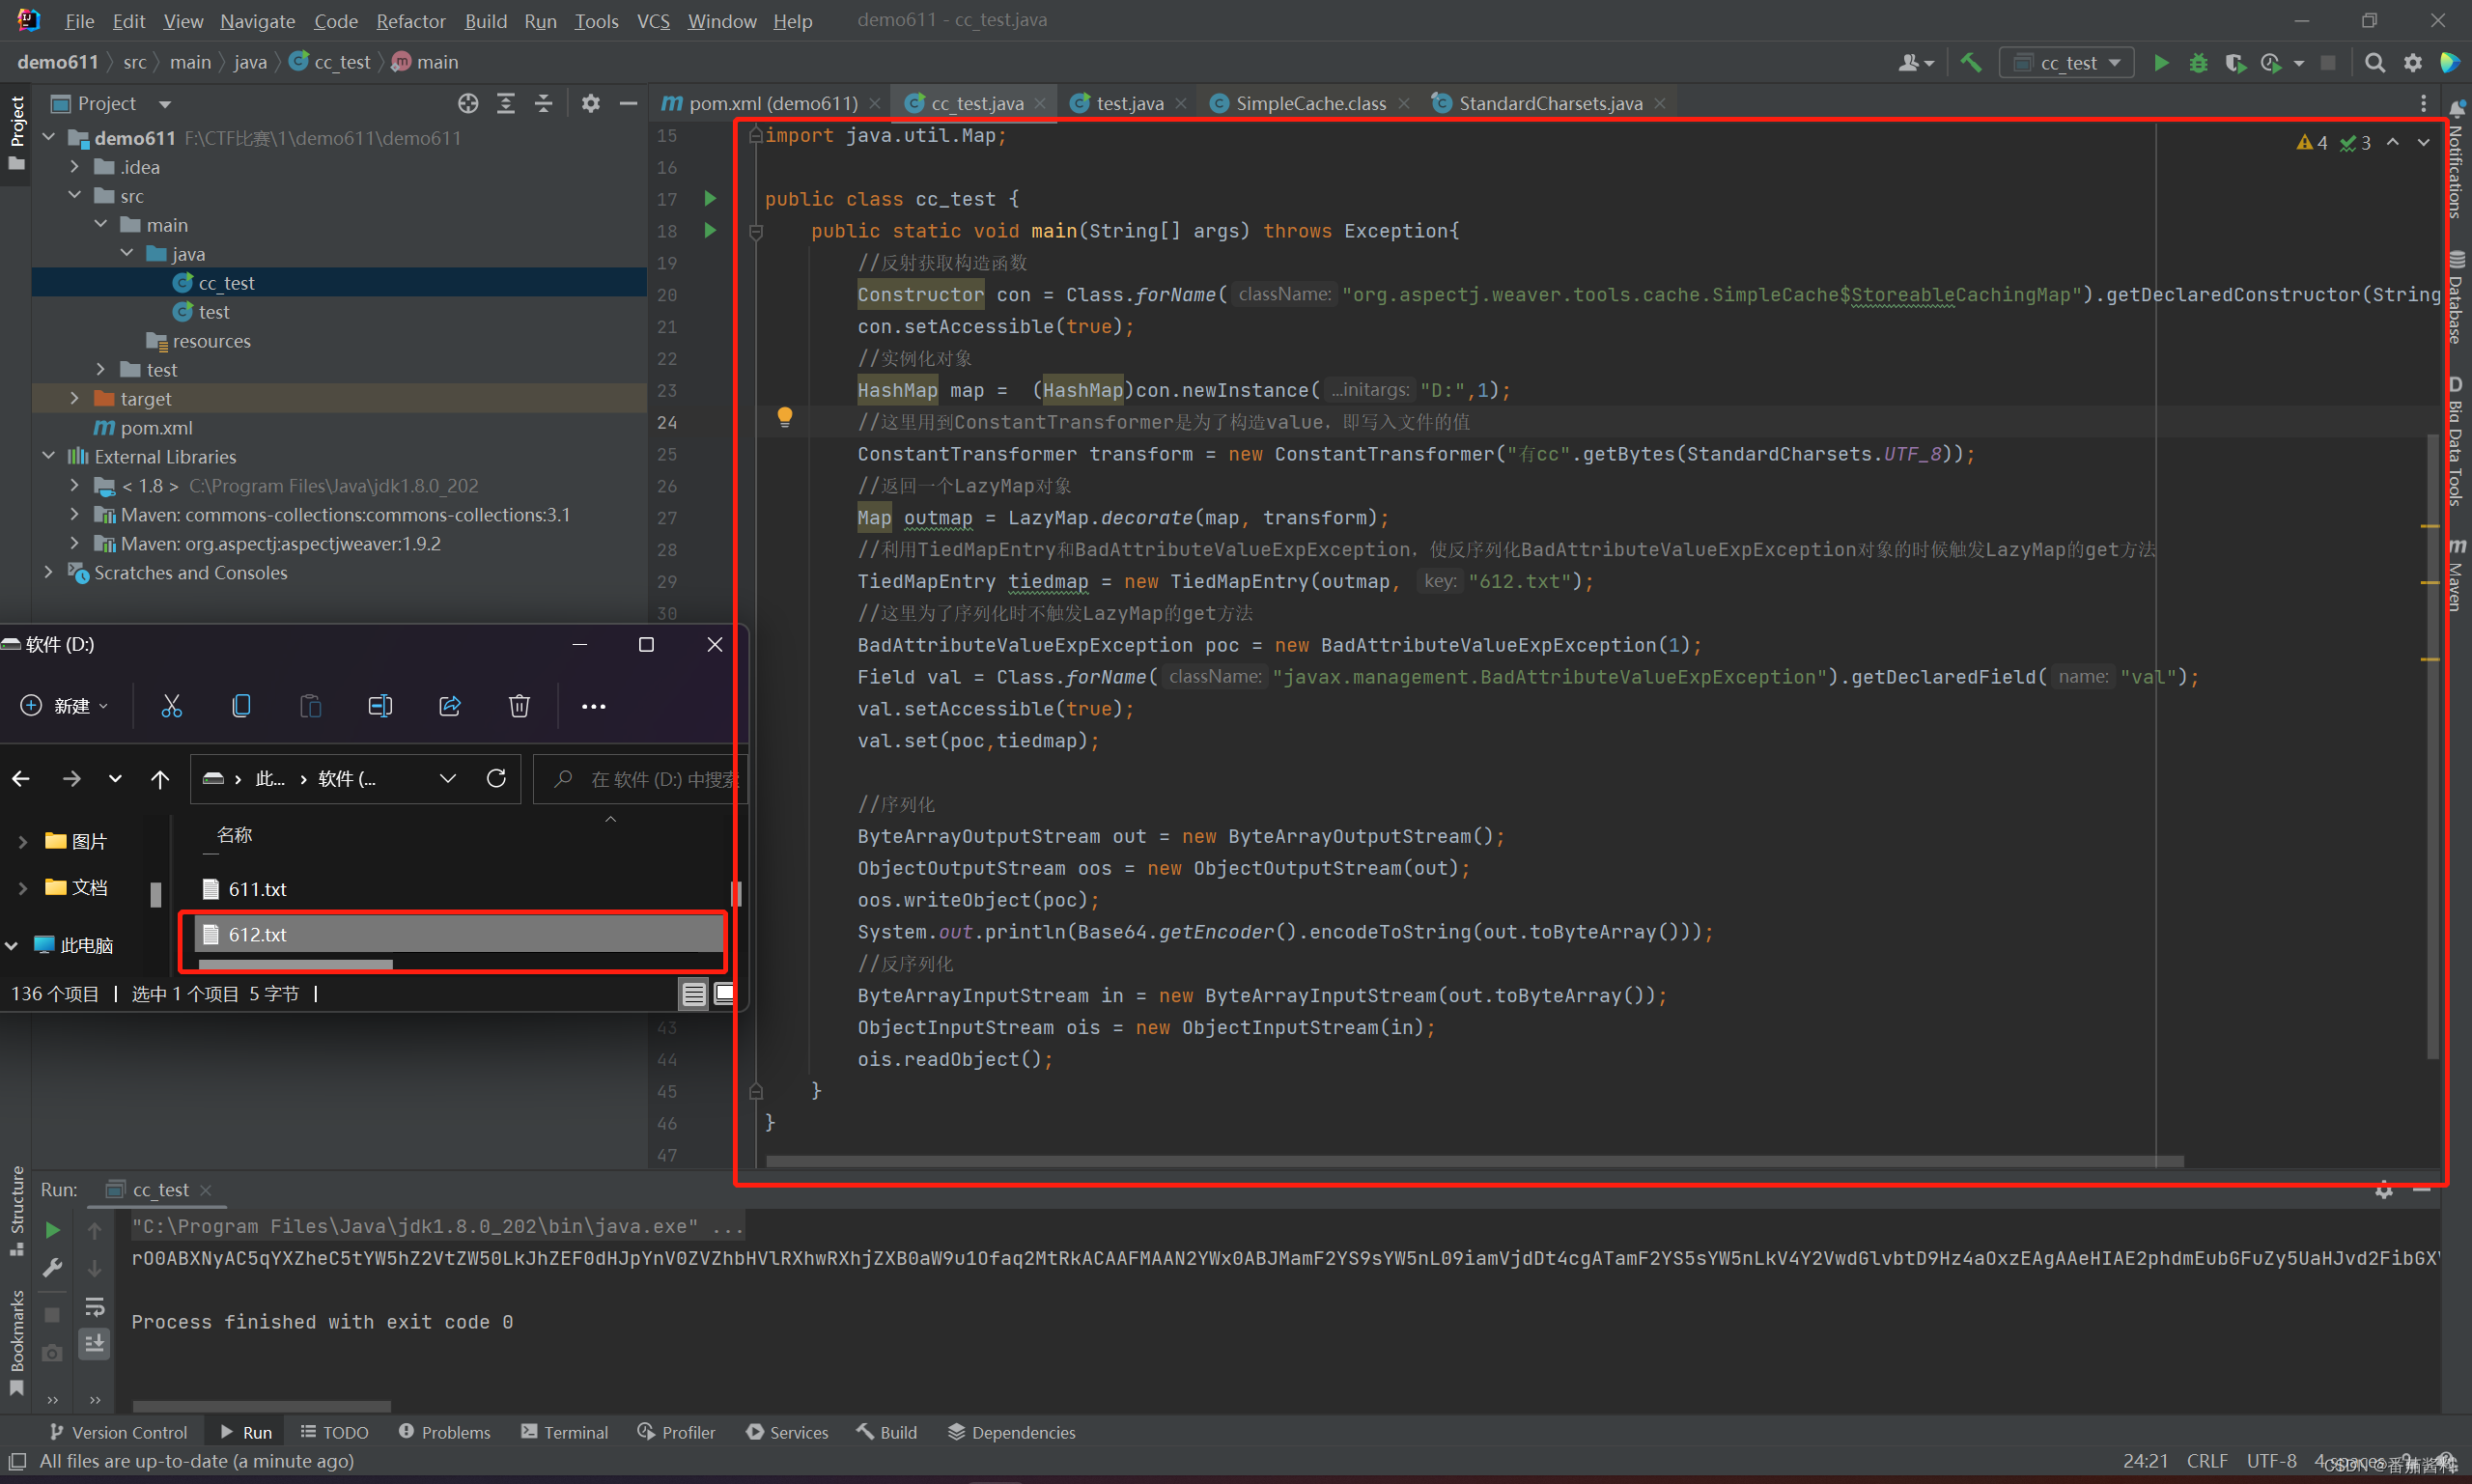See more options ellipsis in Explorer
The image size is (2472, 1484).
tap(594, 706)
